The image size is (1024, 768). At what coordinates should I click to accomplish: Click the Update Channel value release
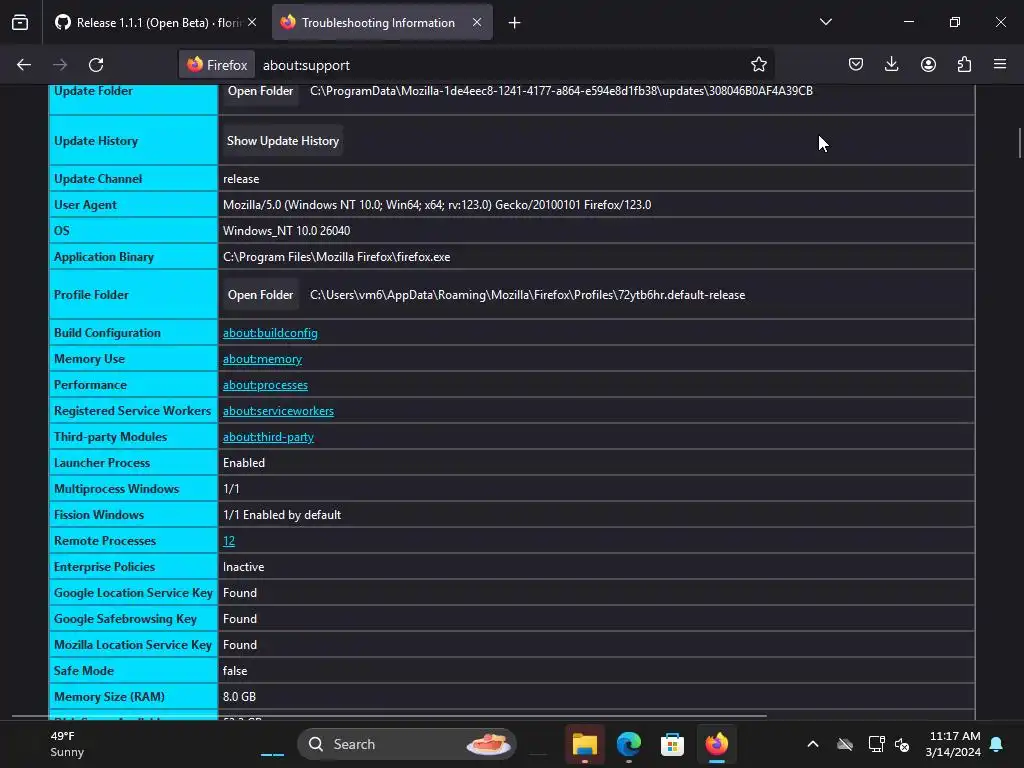click(x=241, y=179)
